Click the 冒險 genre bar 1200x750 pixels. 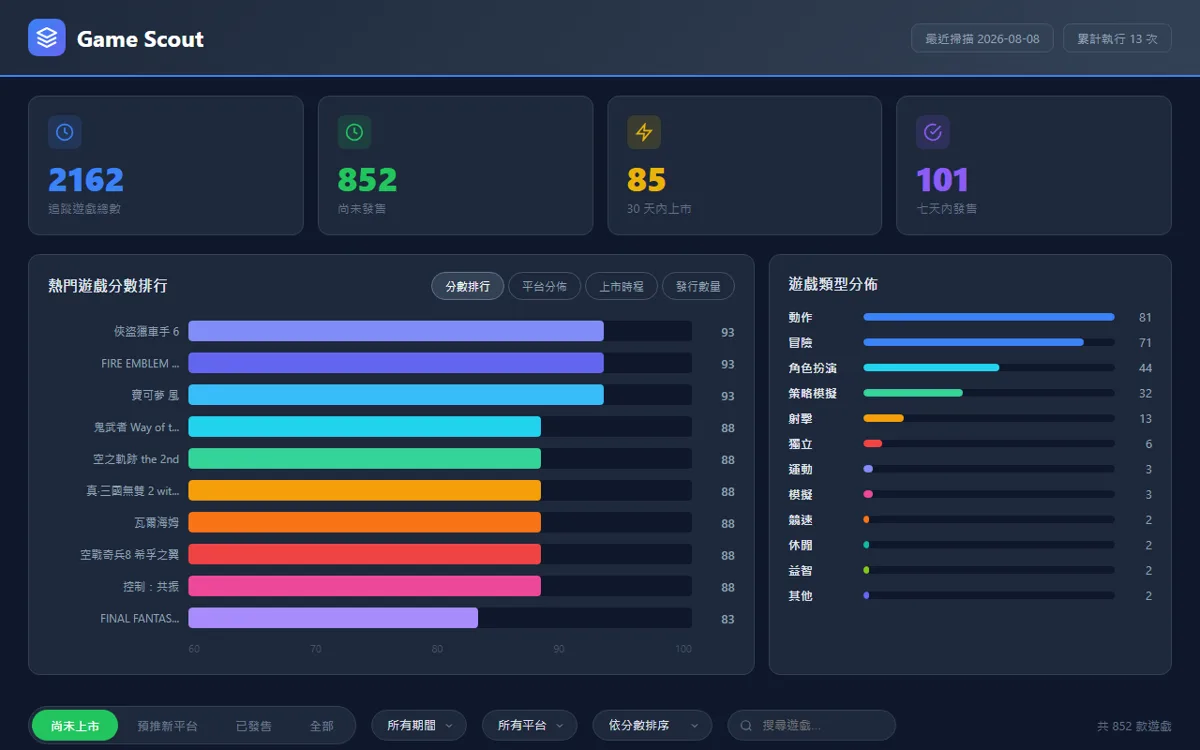(x=974, y=342)
